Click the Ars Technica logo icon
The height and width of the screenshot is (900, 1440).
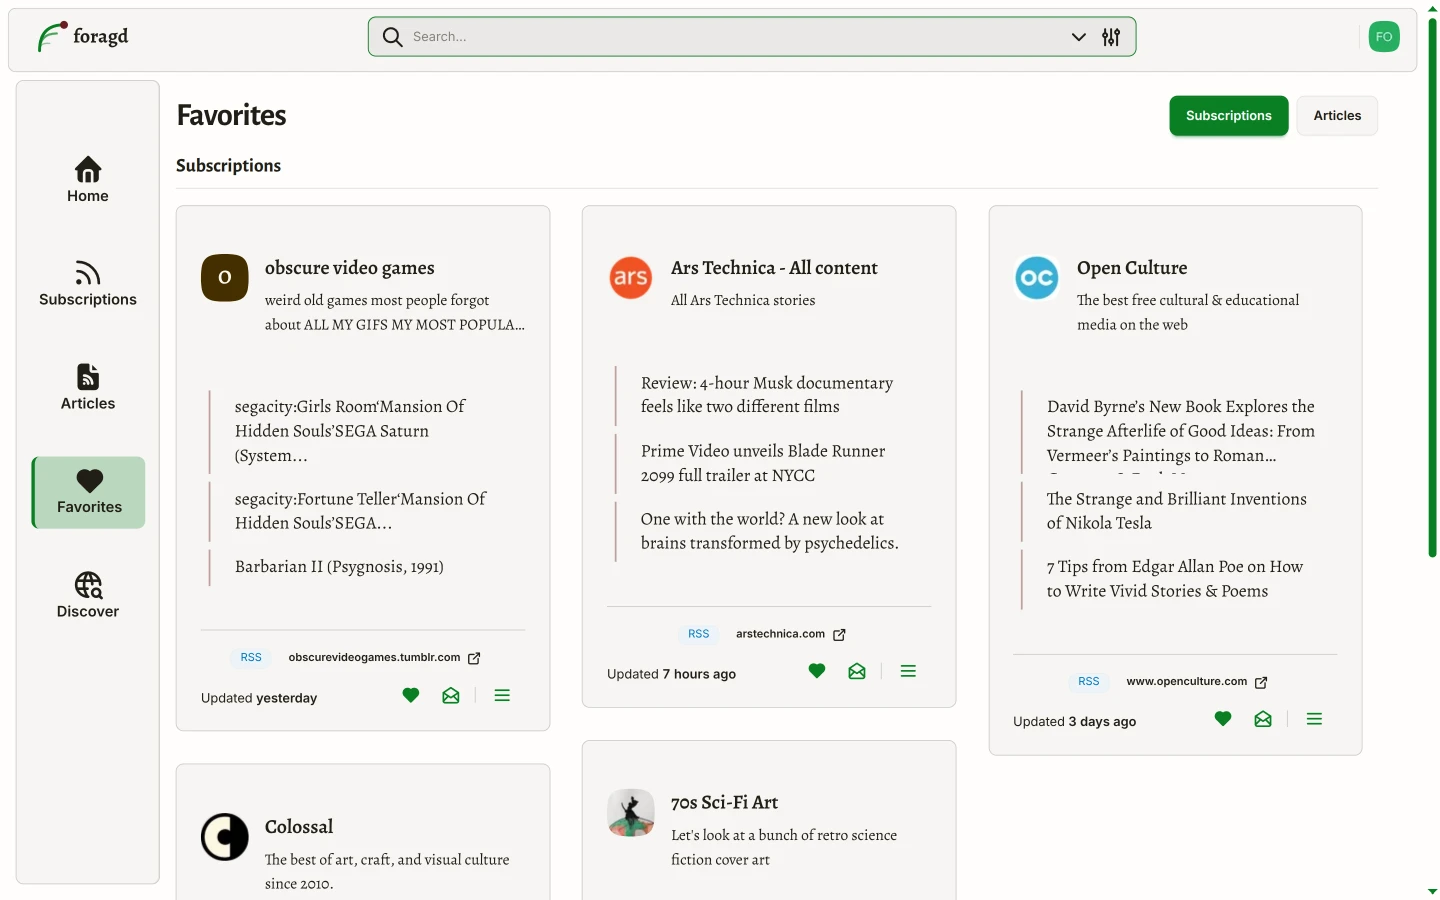[631, 278]
